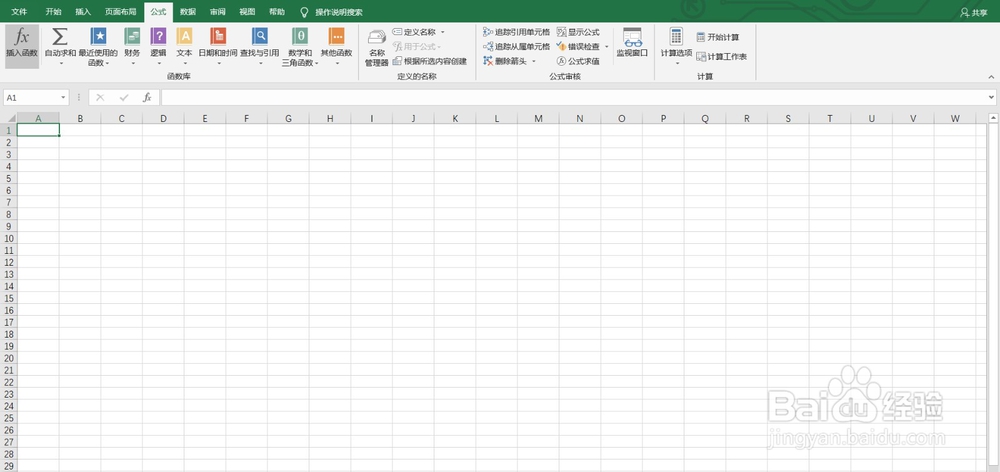
Task: Open the File (文件) tab
Action: pos(19,12)
